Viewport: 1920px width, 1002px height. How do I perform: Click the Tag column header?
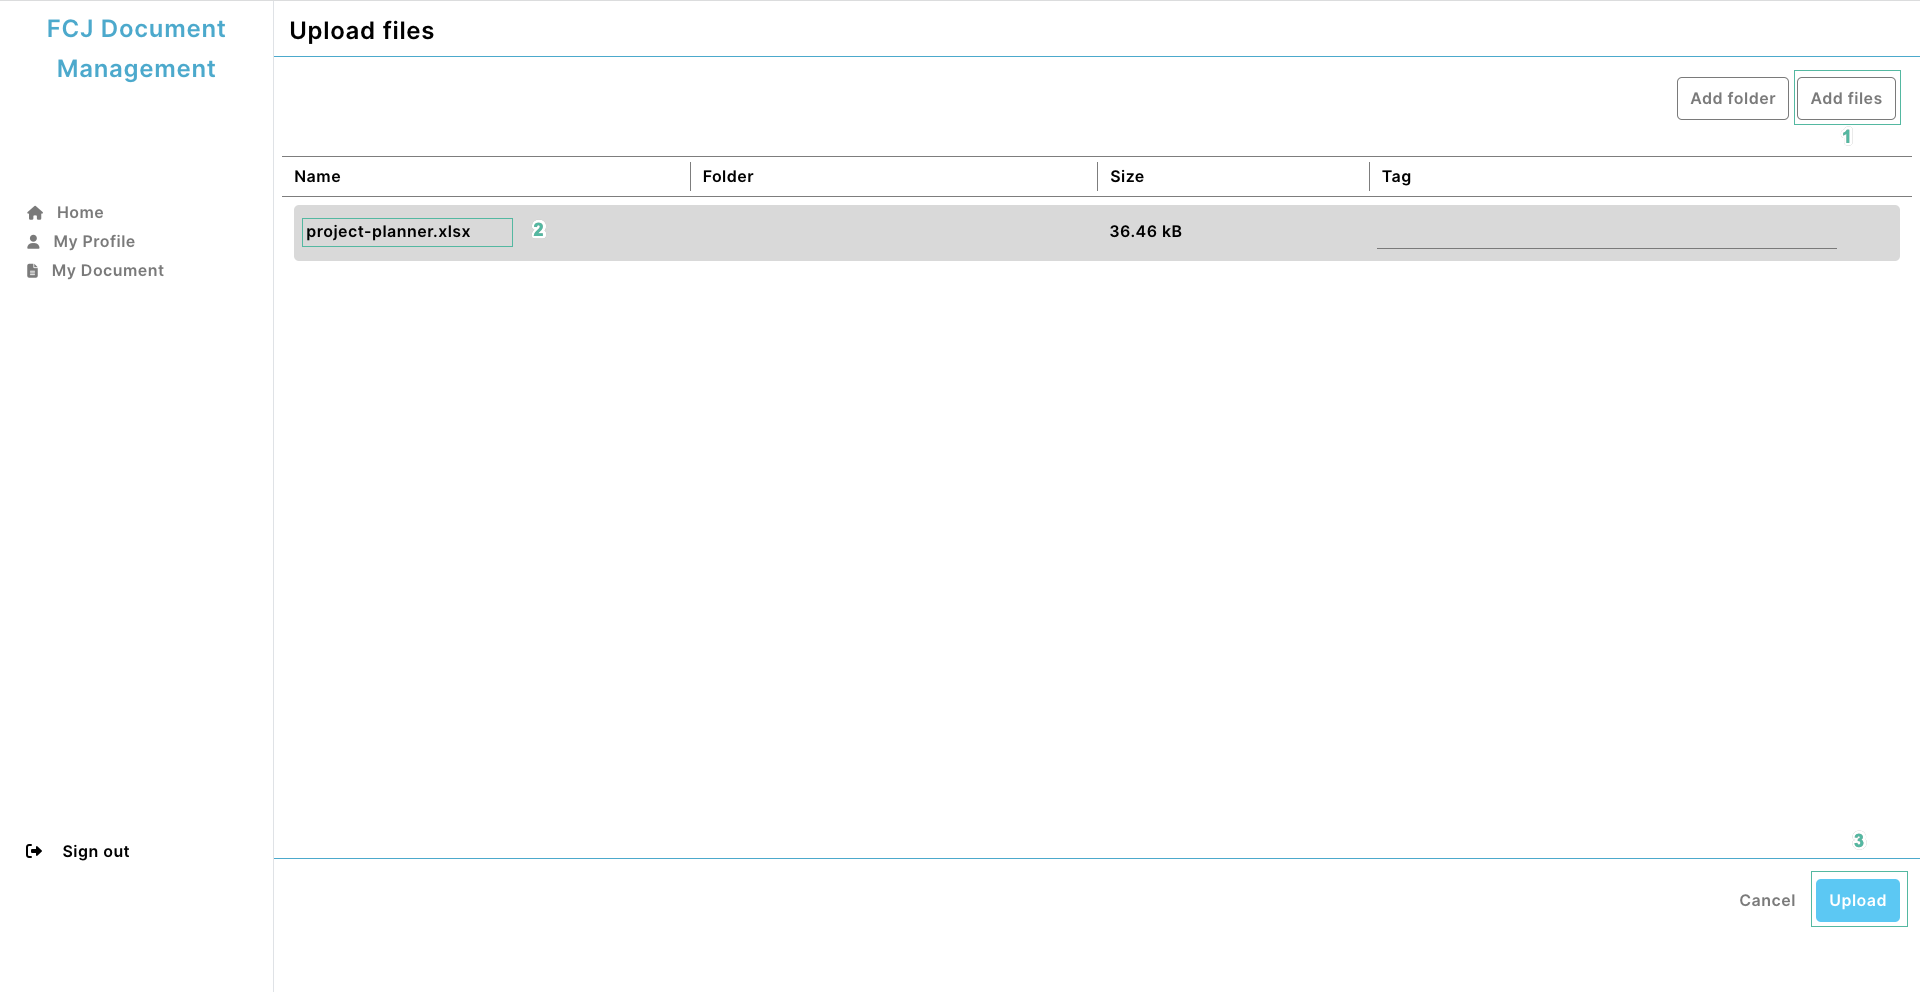(1396, 177)
